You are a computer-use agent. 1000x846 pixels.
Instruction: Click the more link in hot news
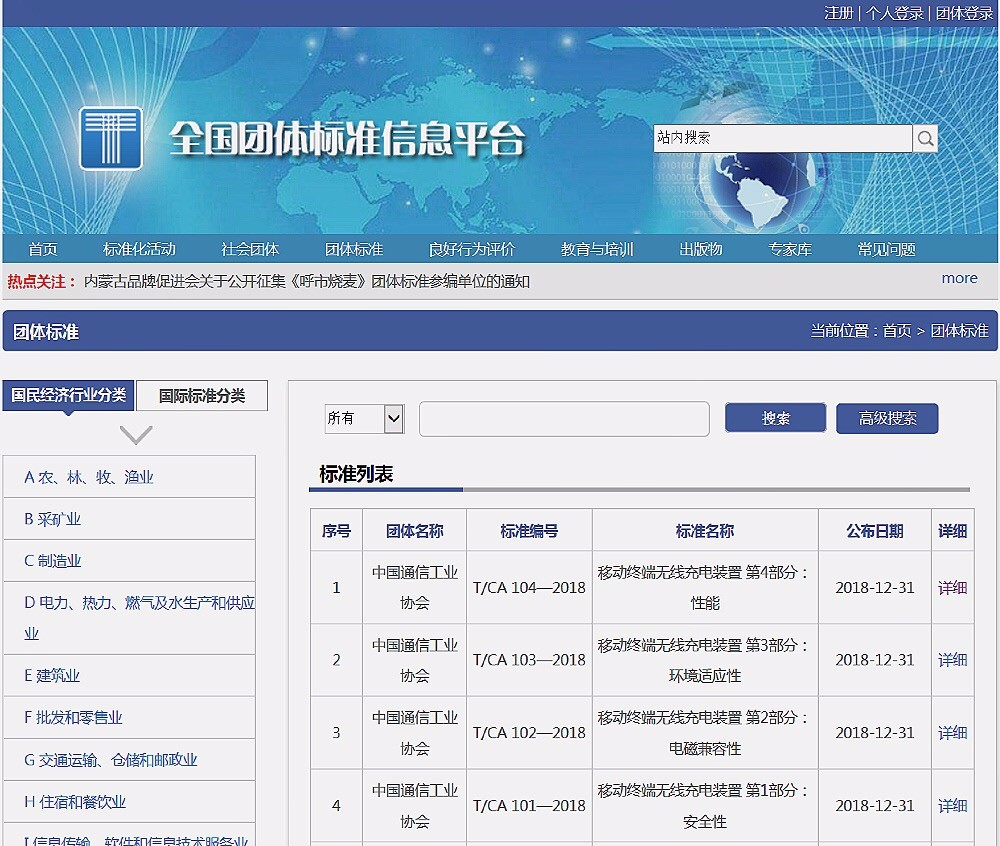959,279
